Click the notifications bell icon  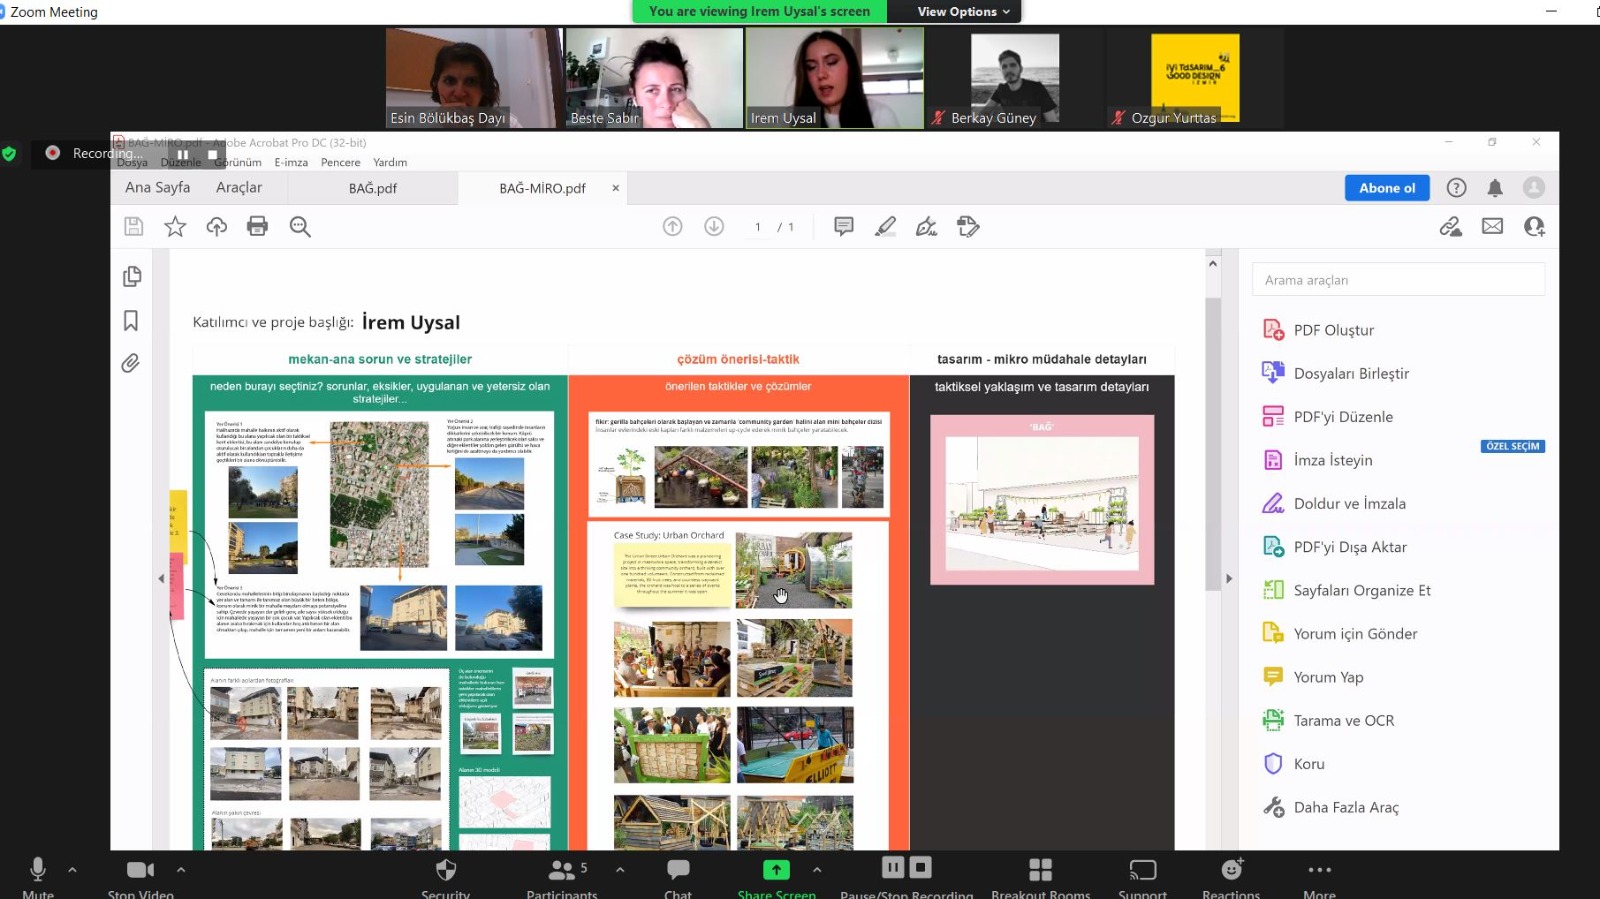[x=1494, y=188]
